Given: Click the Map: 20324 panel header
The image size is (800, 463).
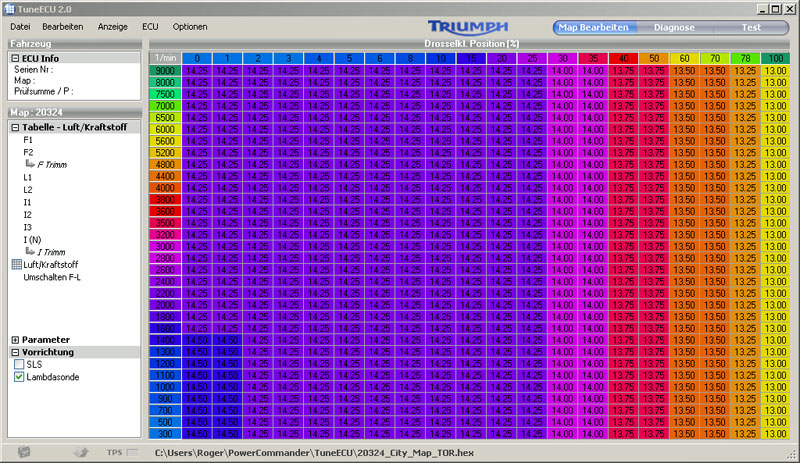Looking at the screenshot, I should pos(74,112).
